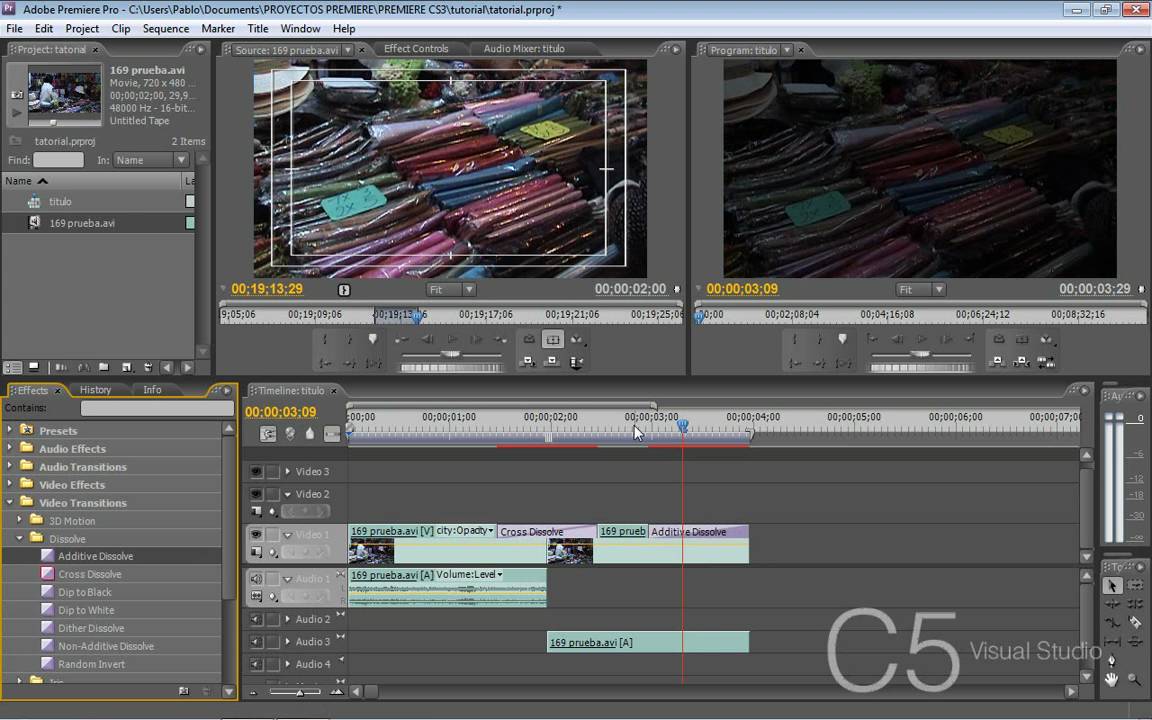Toggle Audio 4 track output speaker
This screenshot has width=1152, height=720.
256,664
